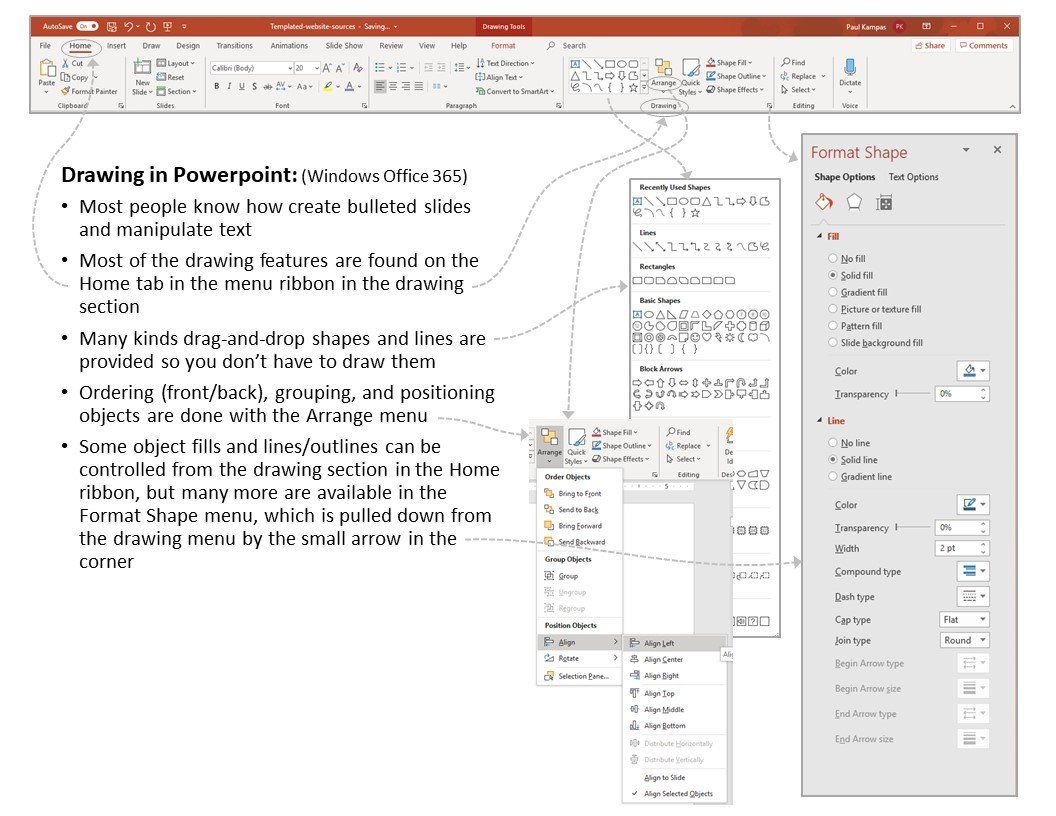Switch to the Insert ribbon tab
Image resolution: width=1056 pixels, height=816 pixels.
[116, 46]
